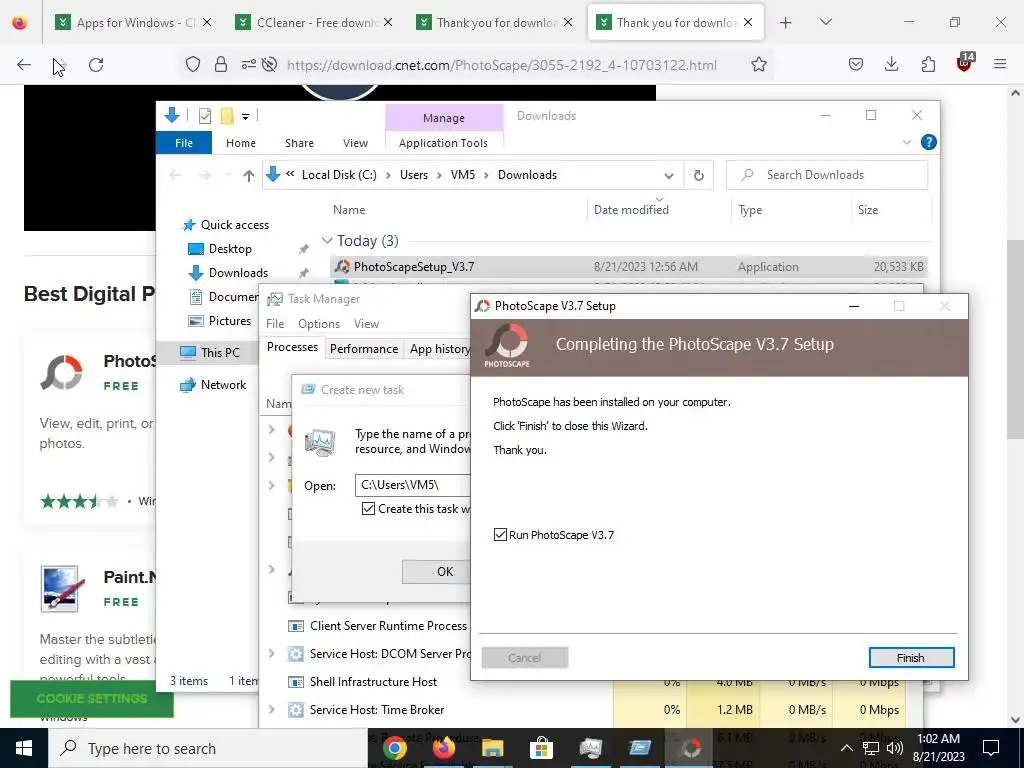Click Finish in PhotoScape setup
The height and width of the screenshot is (768, 1024).
[x=911, y=658]
